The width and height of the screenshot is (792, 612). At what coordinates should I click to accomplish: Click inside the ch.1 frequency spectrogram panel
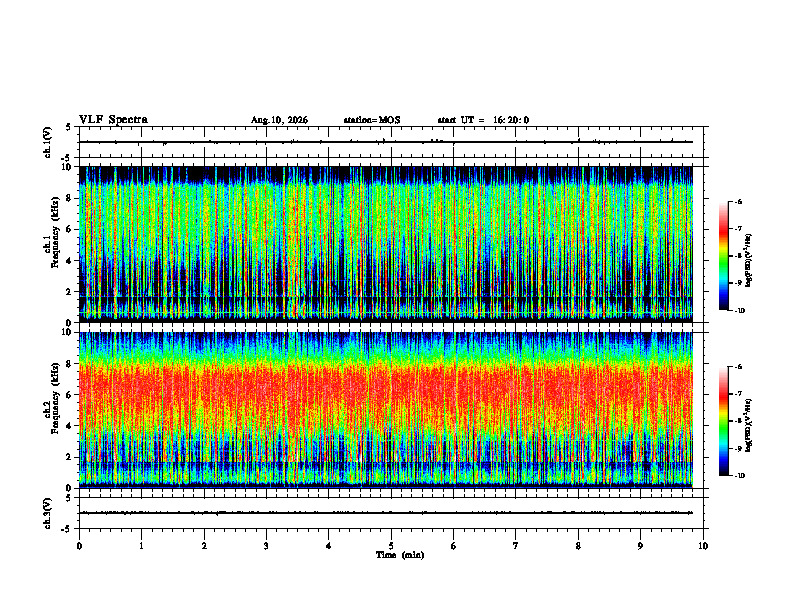[386, 244]
